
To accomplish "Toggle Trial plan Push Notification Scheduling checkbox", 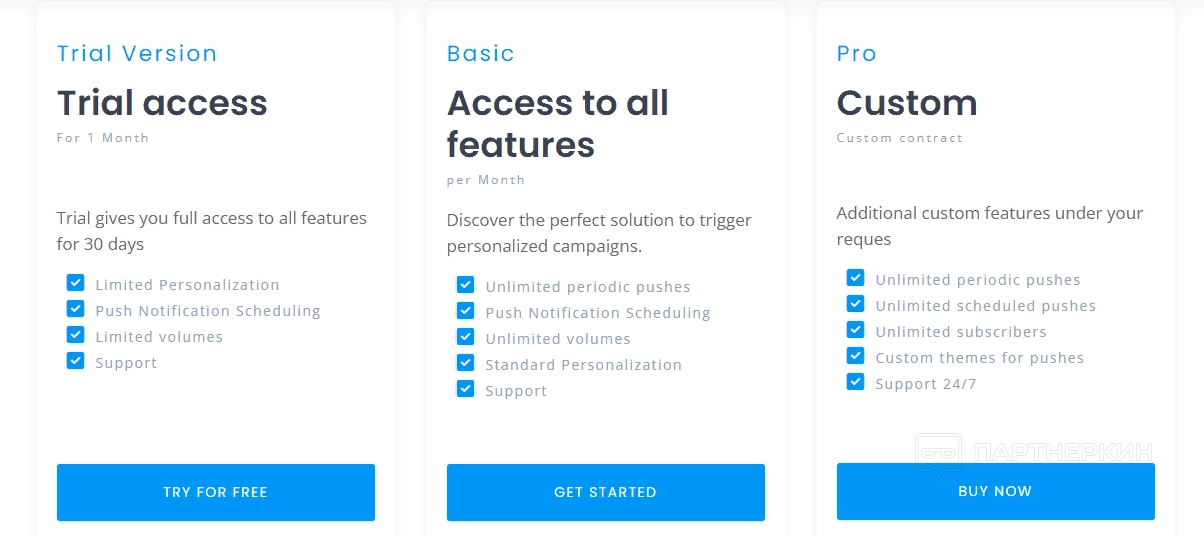I will click(76, 309).
